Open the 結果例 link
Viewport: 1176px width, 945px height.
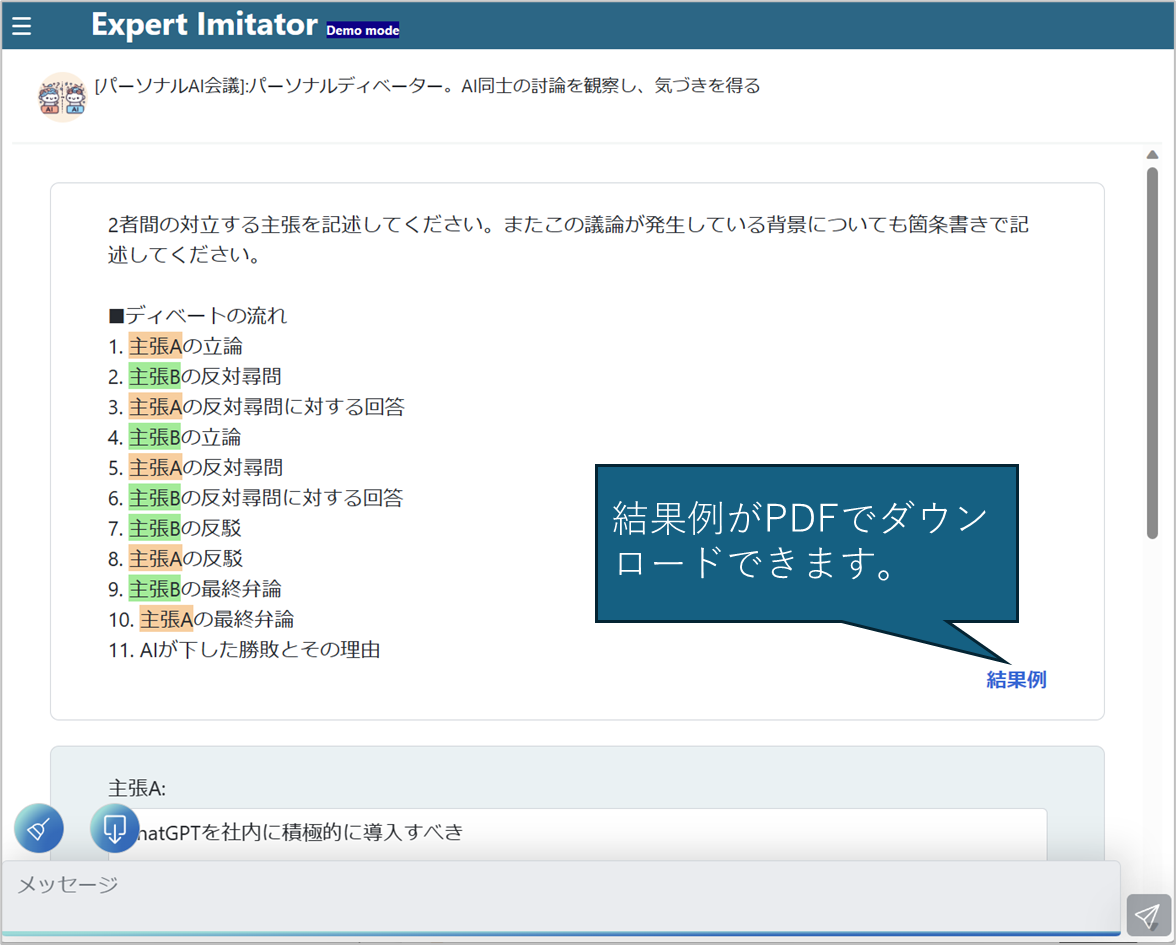pos(1016,680)
